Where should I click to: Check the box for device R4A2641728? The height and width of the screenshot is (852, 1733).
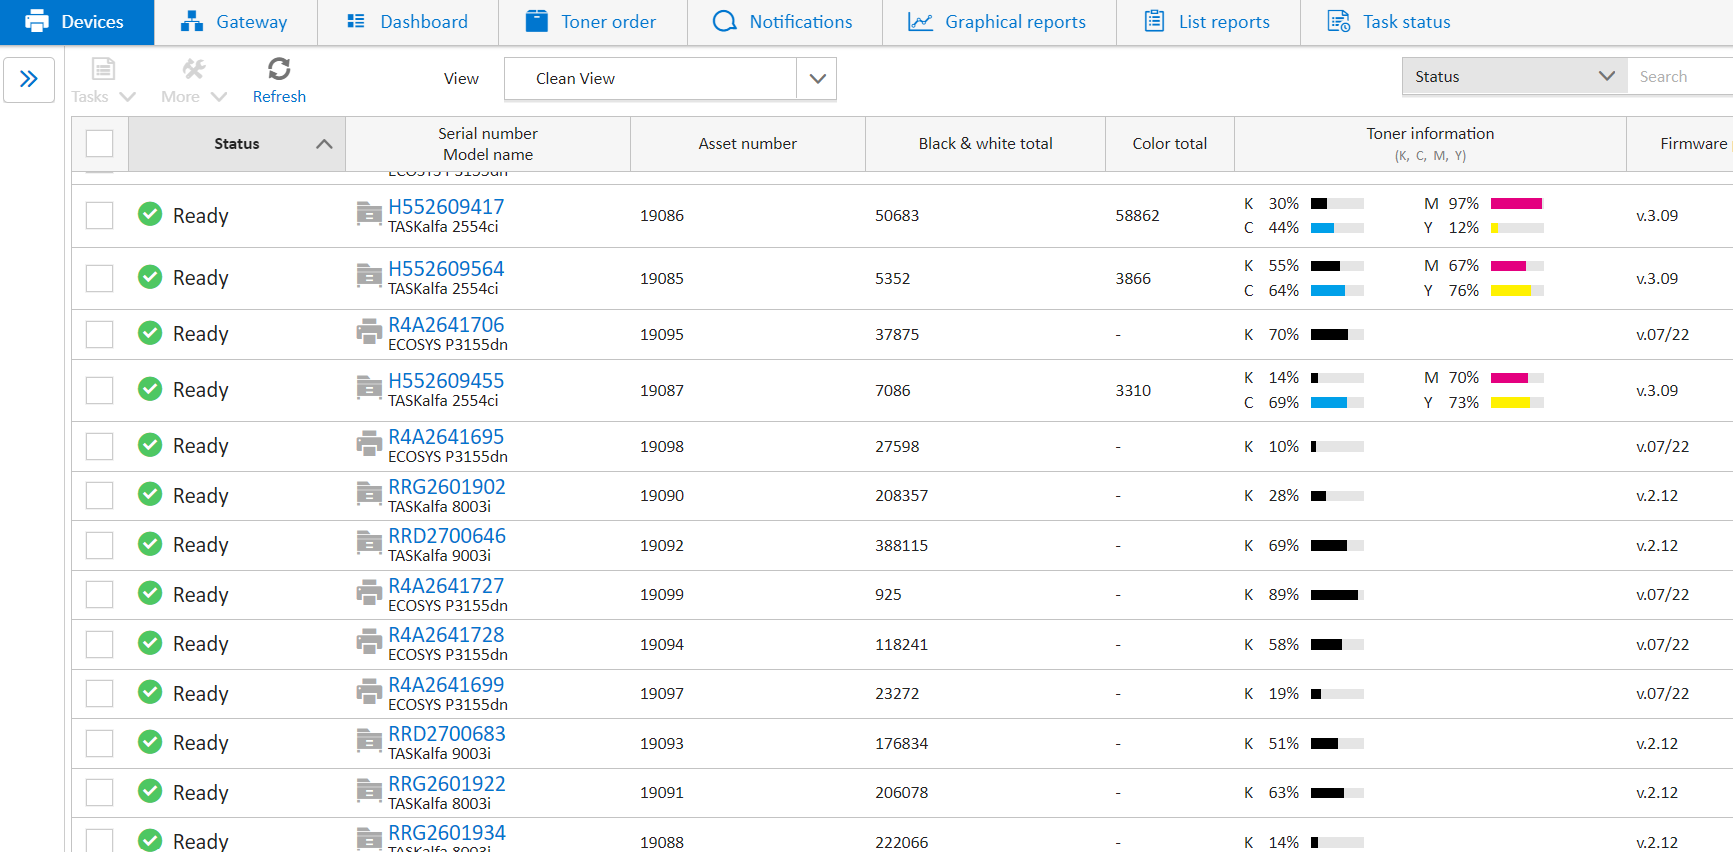[x=99, y=644]
